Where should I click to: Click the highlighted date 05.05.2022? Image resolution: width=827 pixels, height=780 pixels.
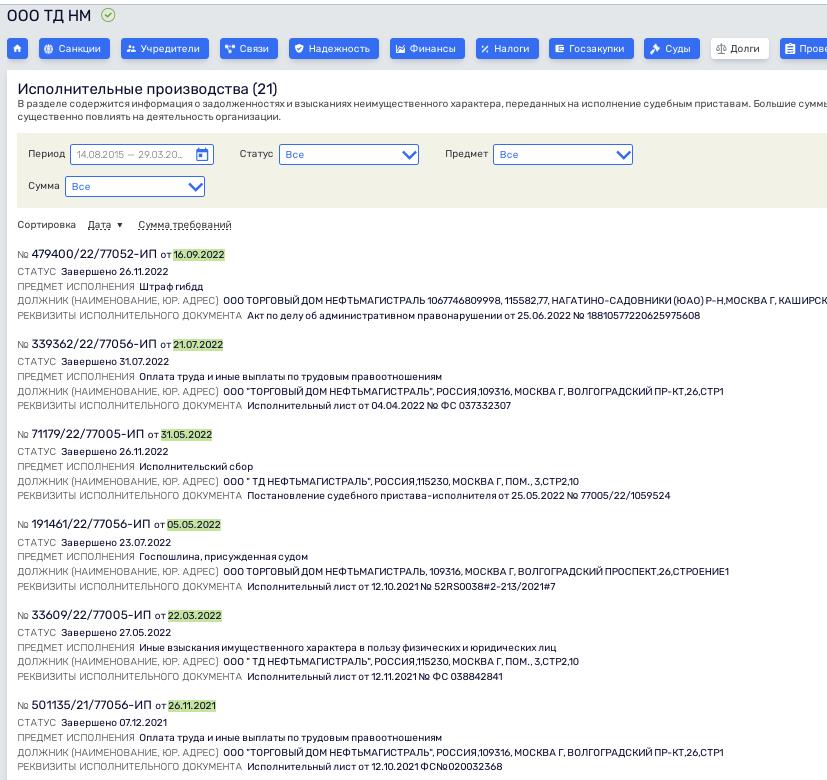194,525
